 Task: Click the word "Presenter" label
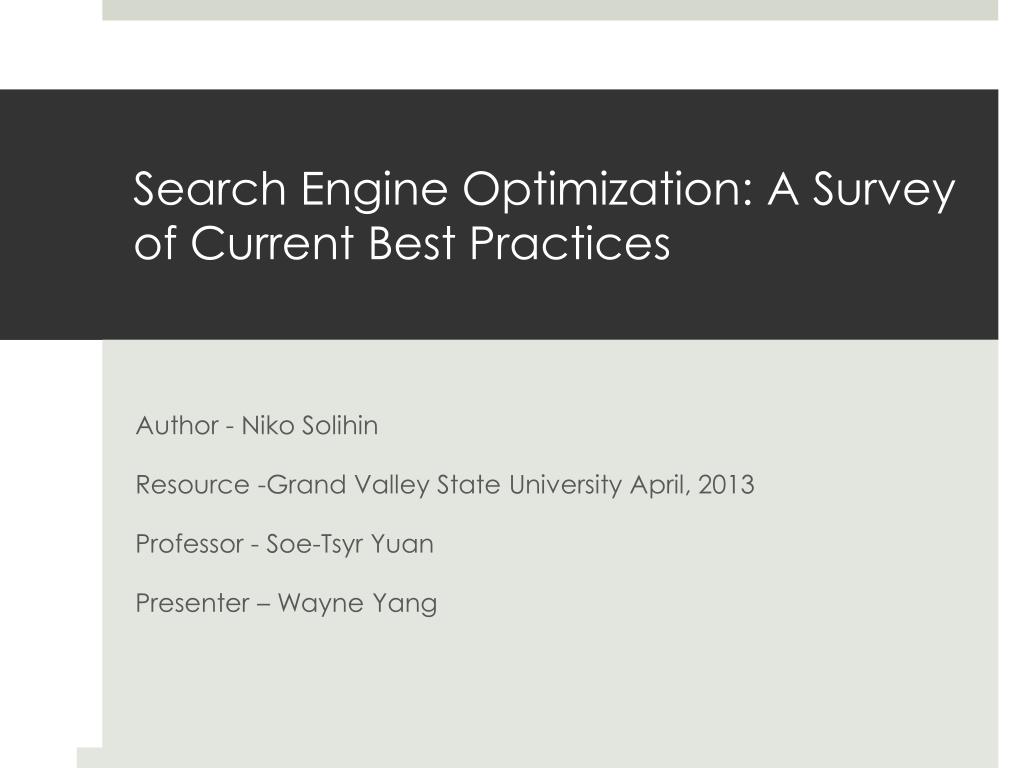pyautogui.click(x=192, y=603)
